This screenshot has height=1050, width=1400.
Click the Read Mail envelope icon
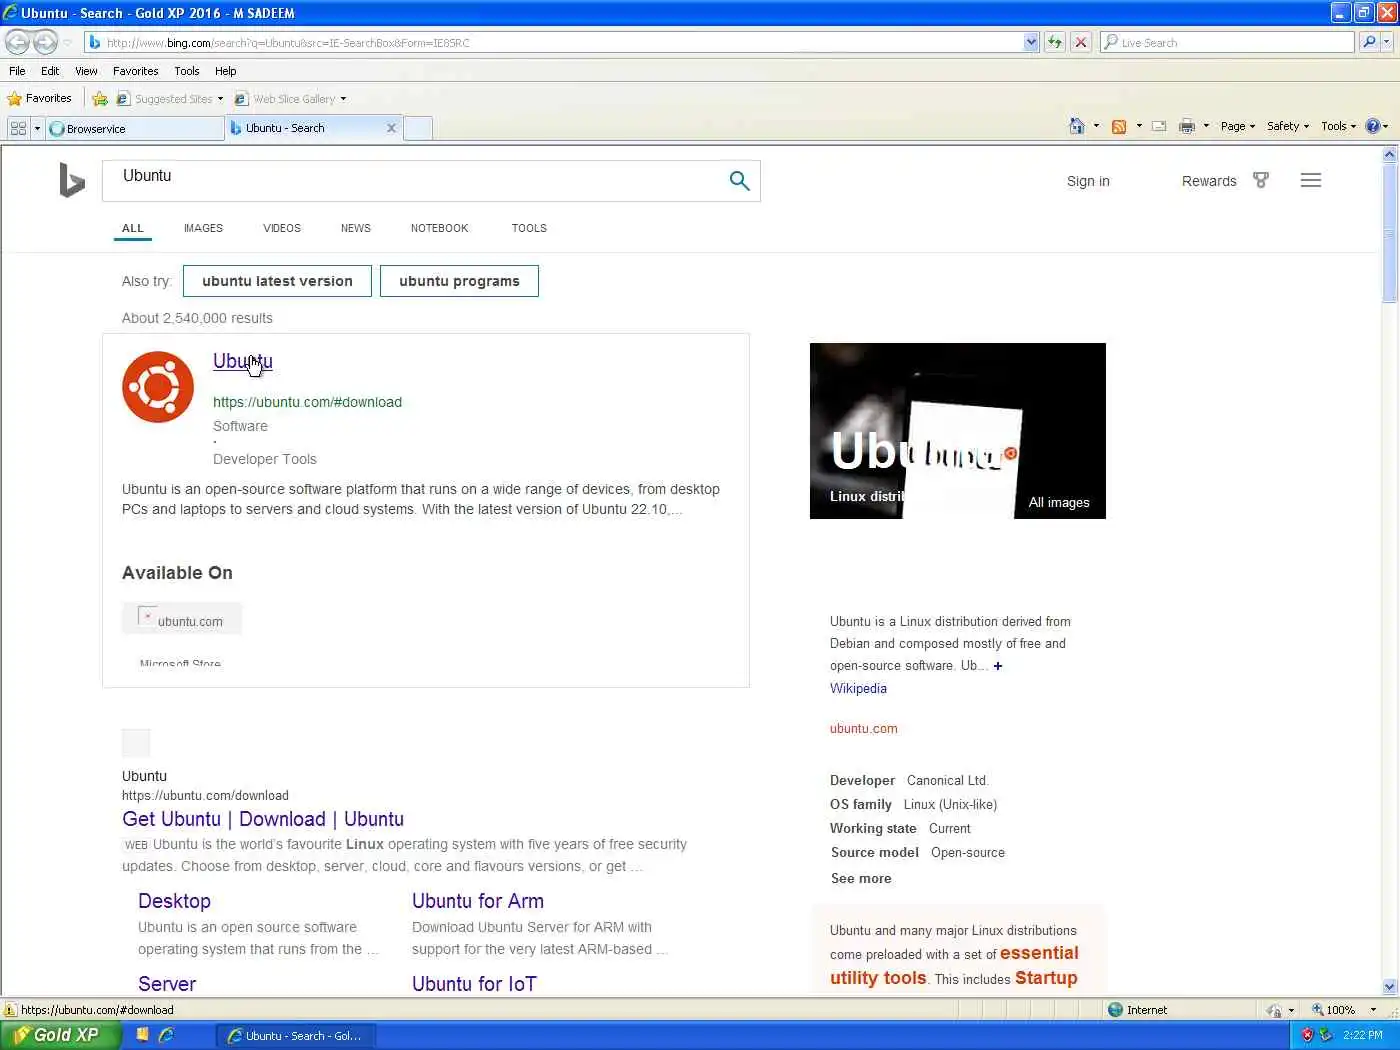click(1159, 126)
